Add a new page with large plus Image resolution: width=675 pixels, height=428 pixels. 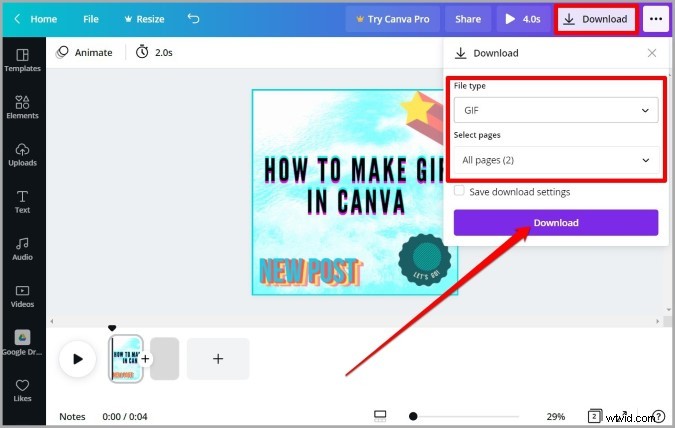[x=218, y=359]
